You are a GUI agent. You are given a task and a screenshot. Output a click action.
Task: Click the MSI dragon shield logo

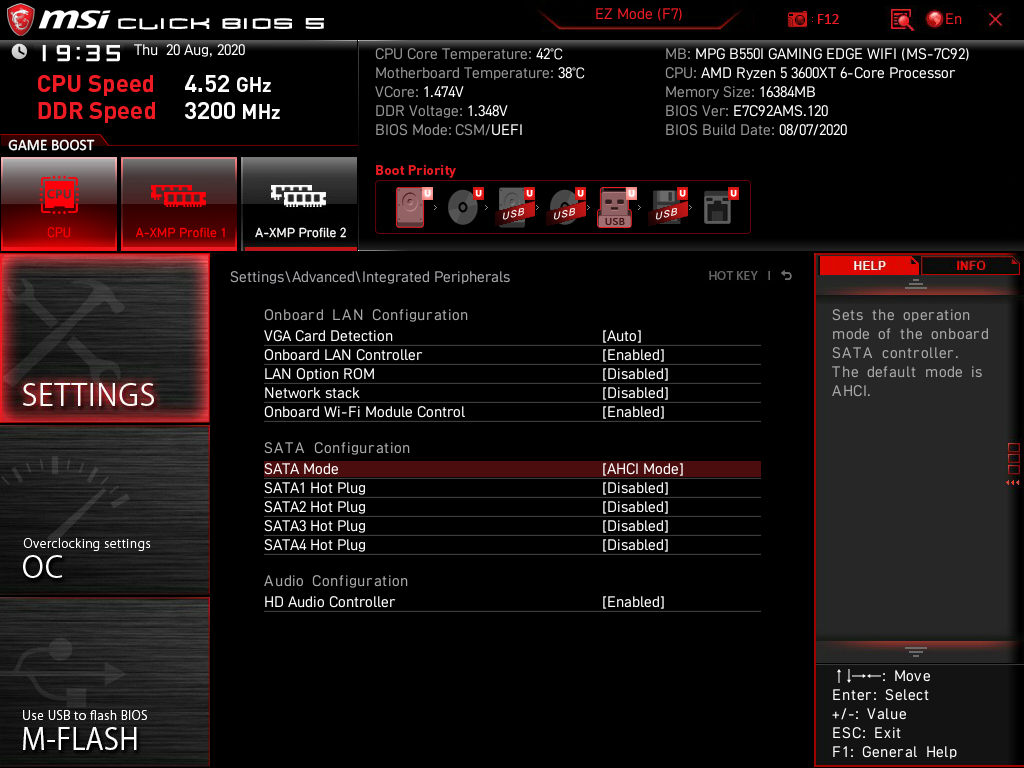coord(20,20)
